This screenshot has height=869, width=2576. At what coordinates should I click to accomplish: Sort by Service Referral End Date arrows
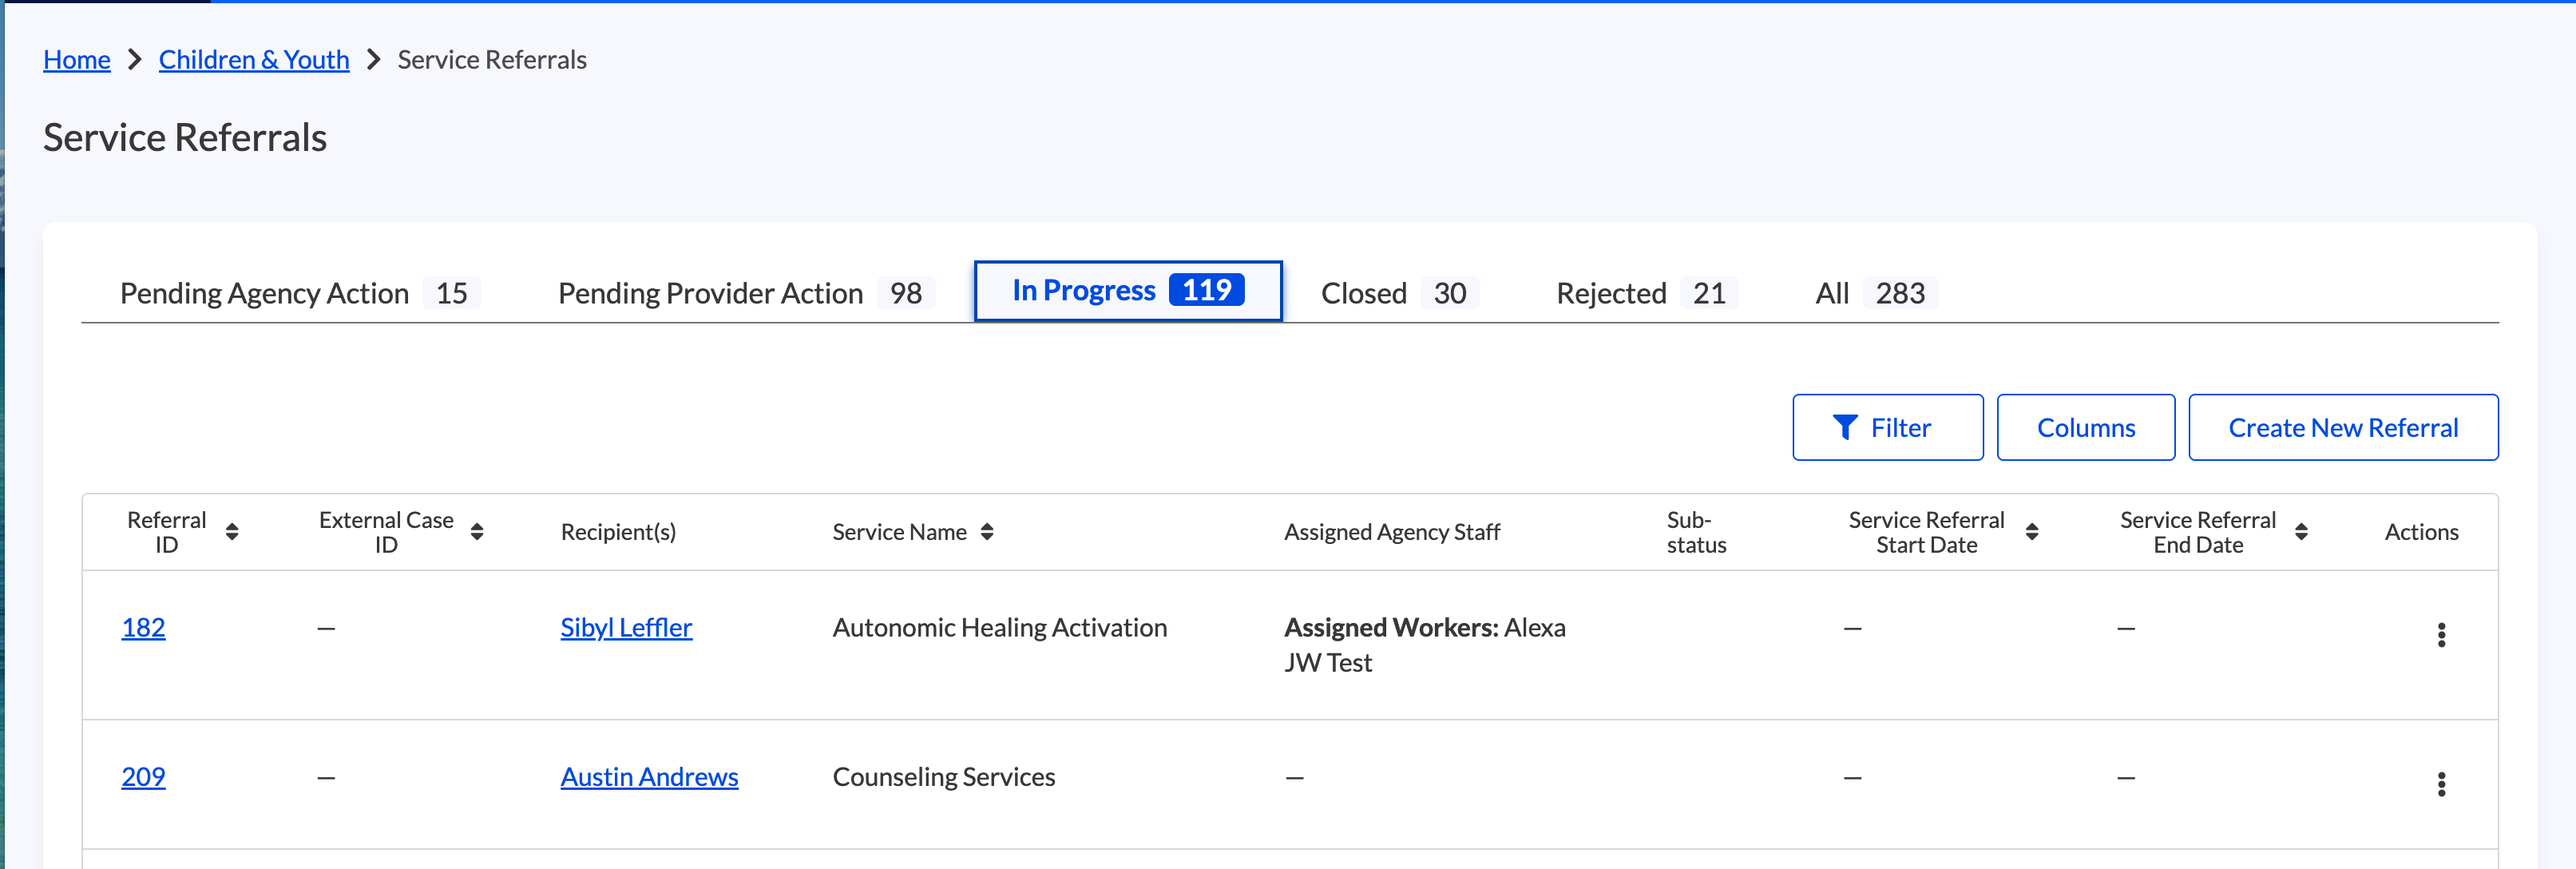[2301, 532]
